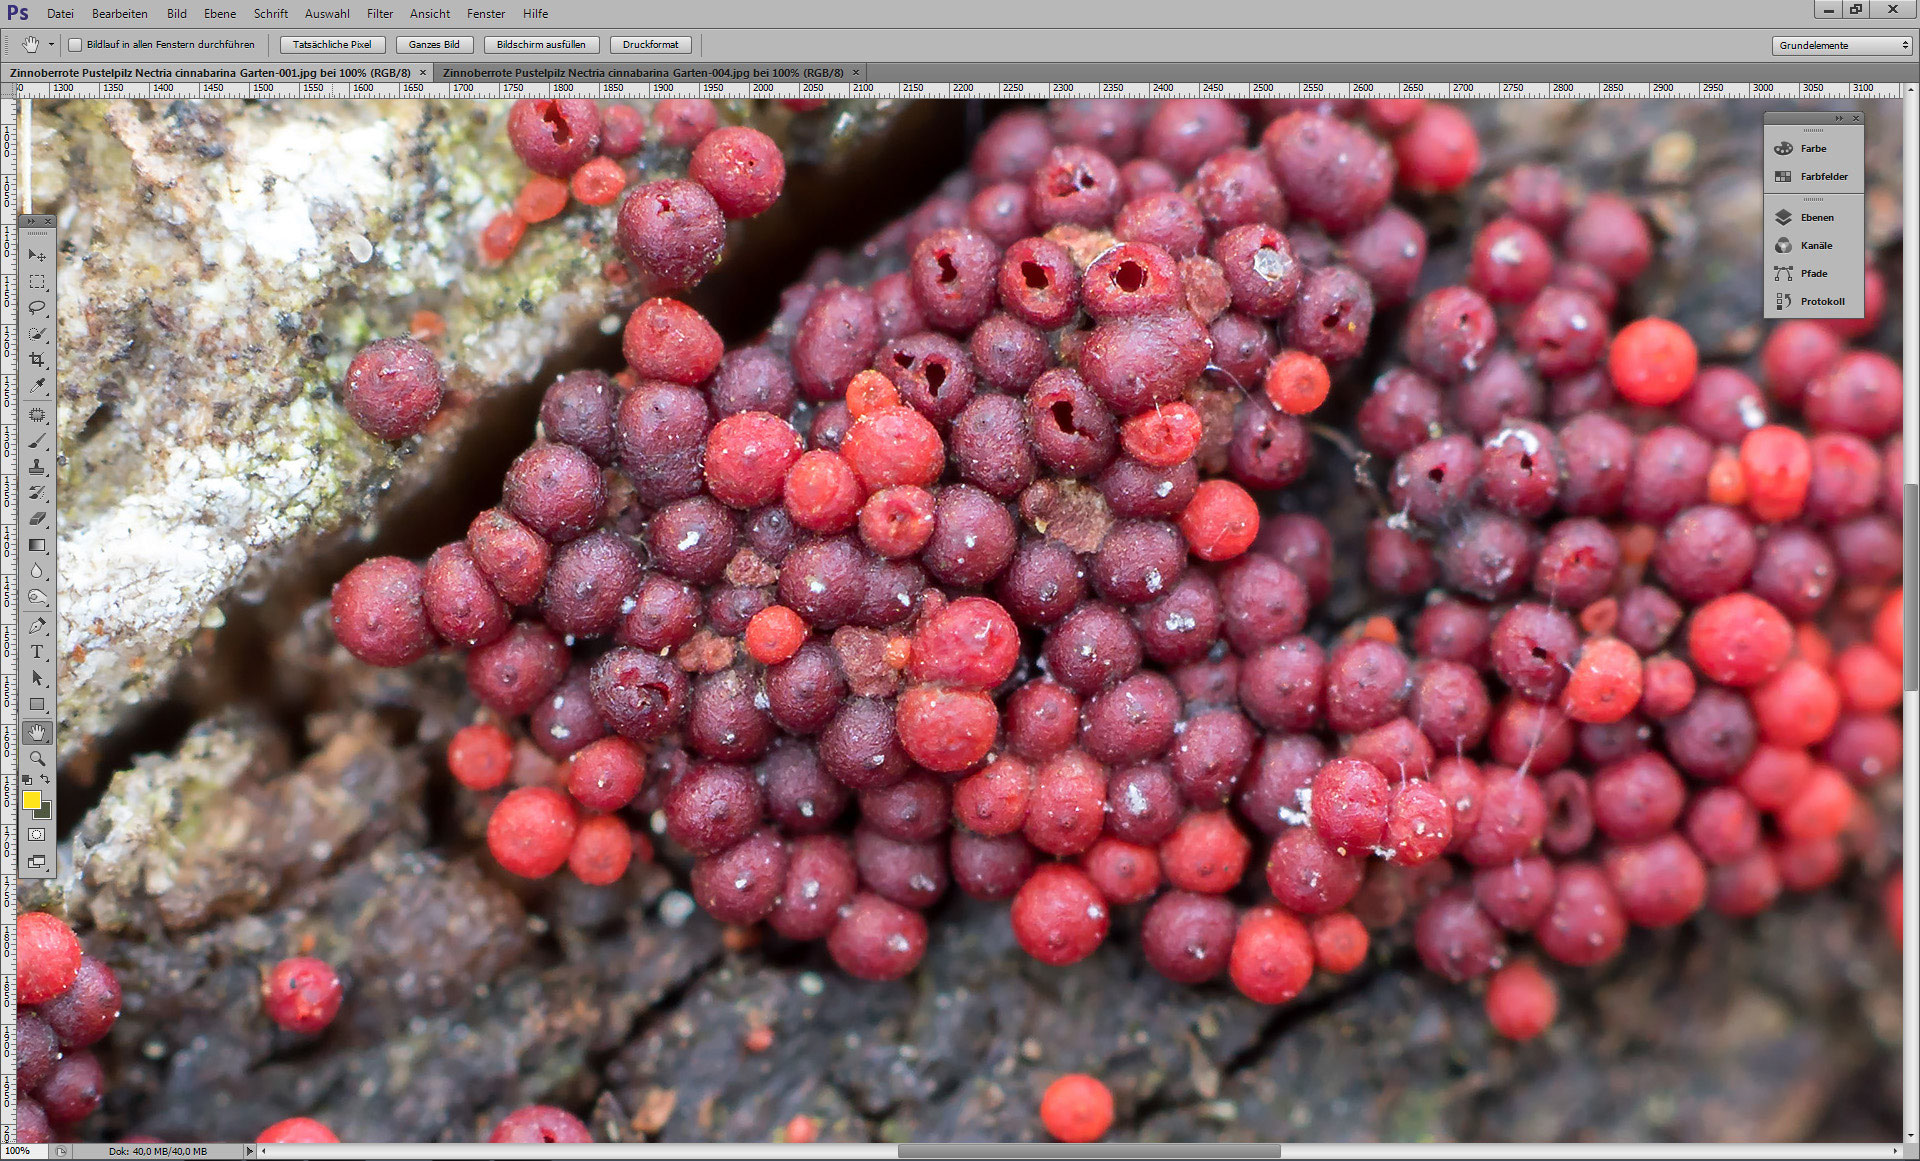Select the Move tool
Screen dimensions: 1920x1161
(37, 255)
